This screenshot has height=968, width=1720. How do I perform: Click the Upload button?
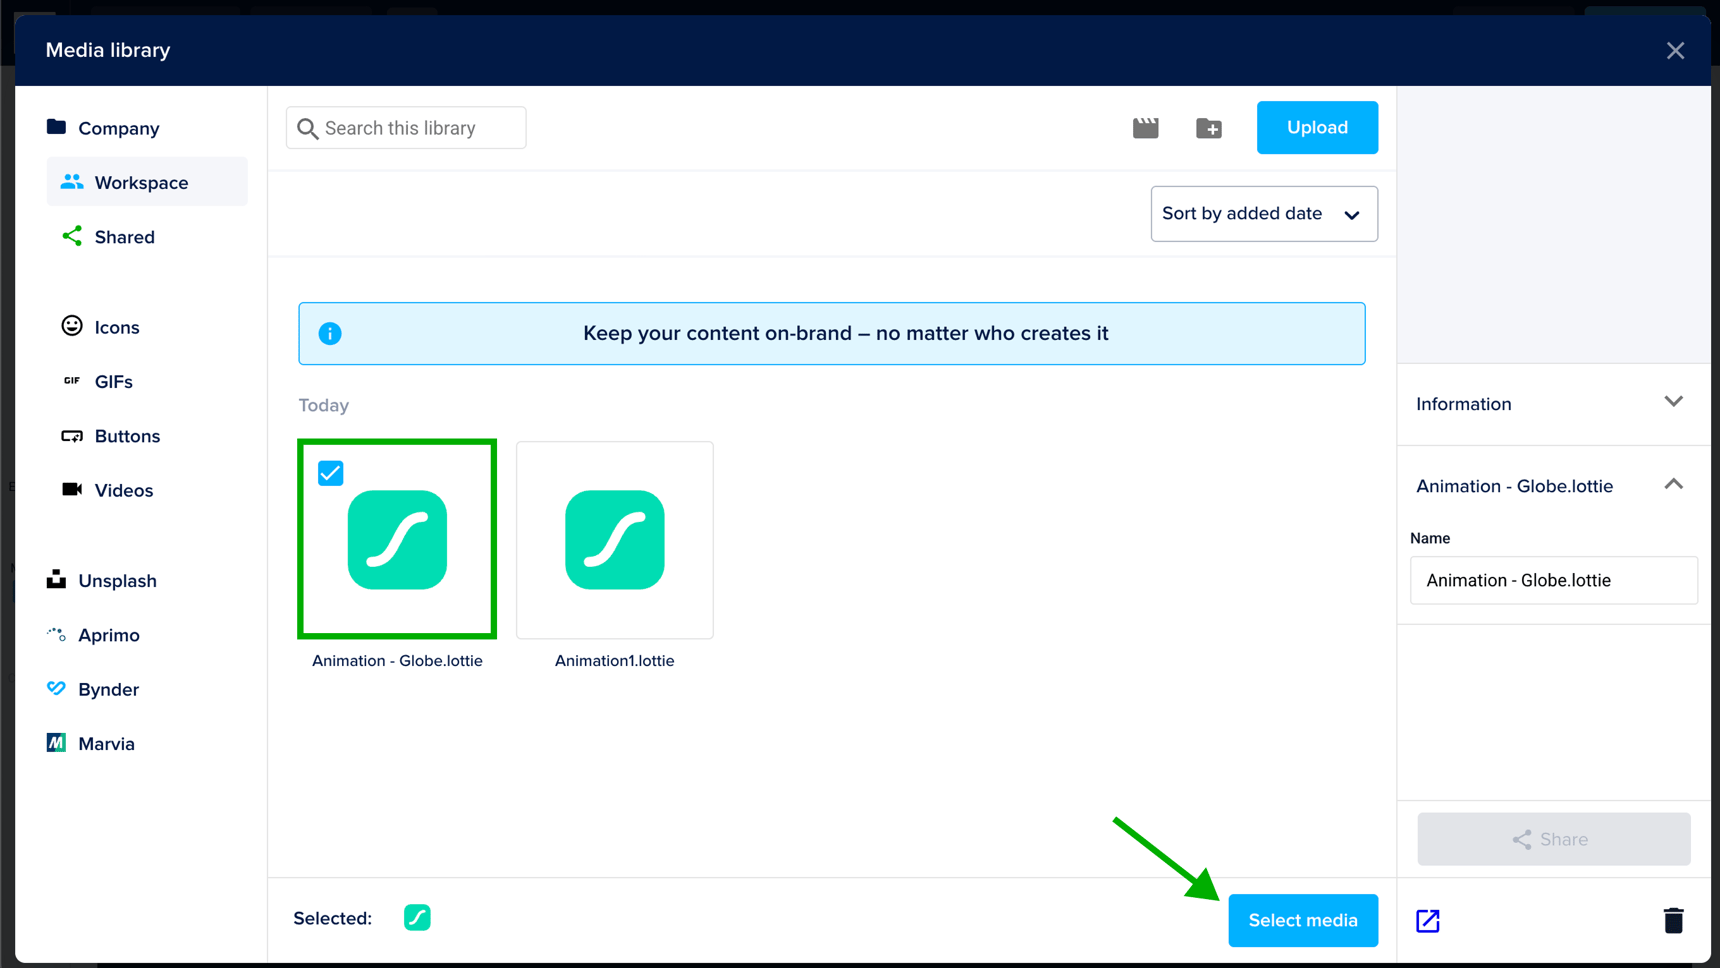[x=1316, y=128]
